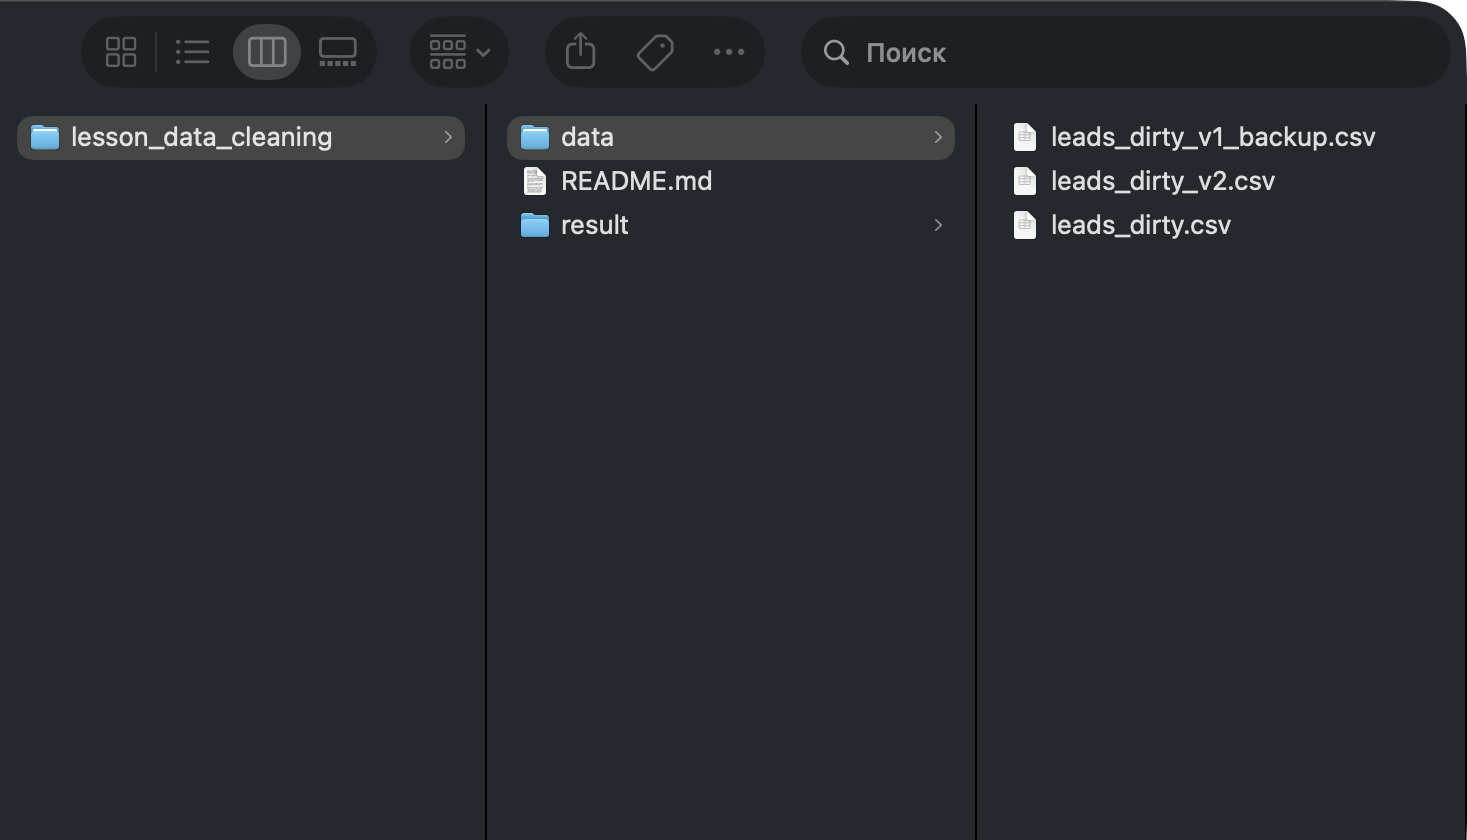Click the leads_dirty.csv file icon
Viewport: 1467px width, 840px height.
point(1025,225)
